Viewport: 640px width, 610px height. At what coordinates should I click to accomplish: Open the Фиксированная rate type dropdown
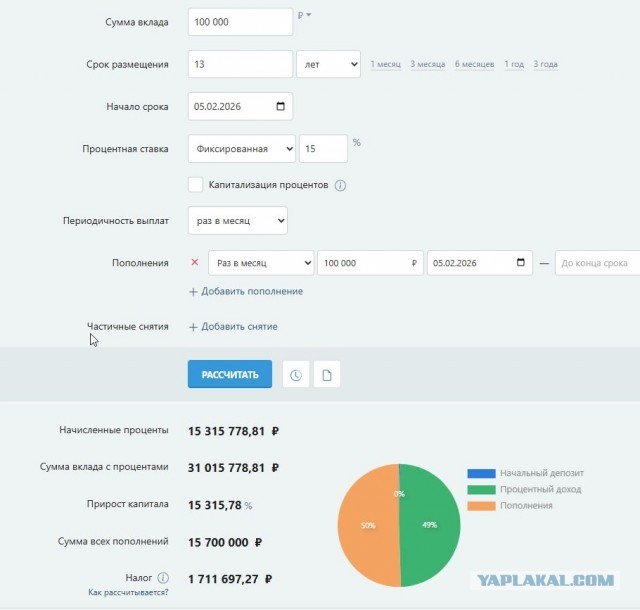click(242, 149)
